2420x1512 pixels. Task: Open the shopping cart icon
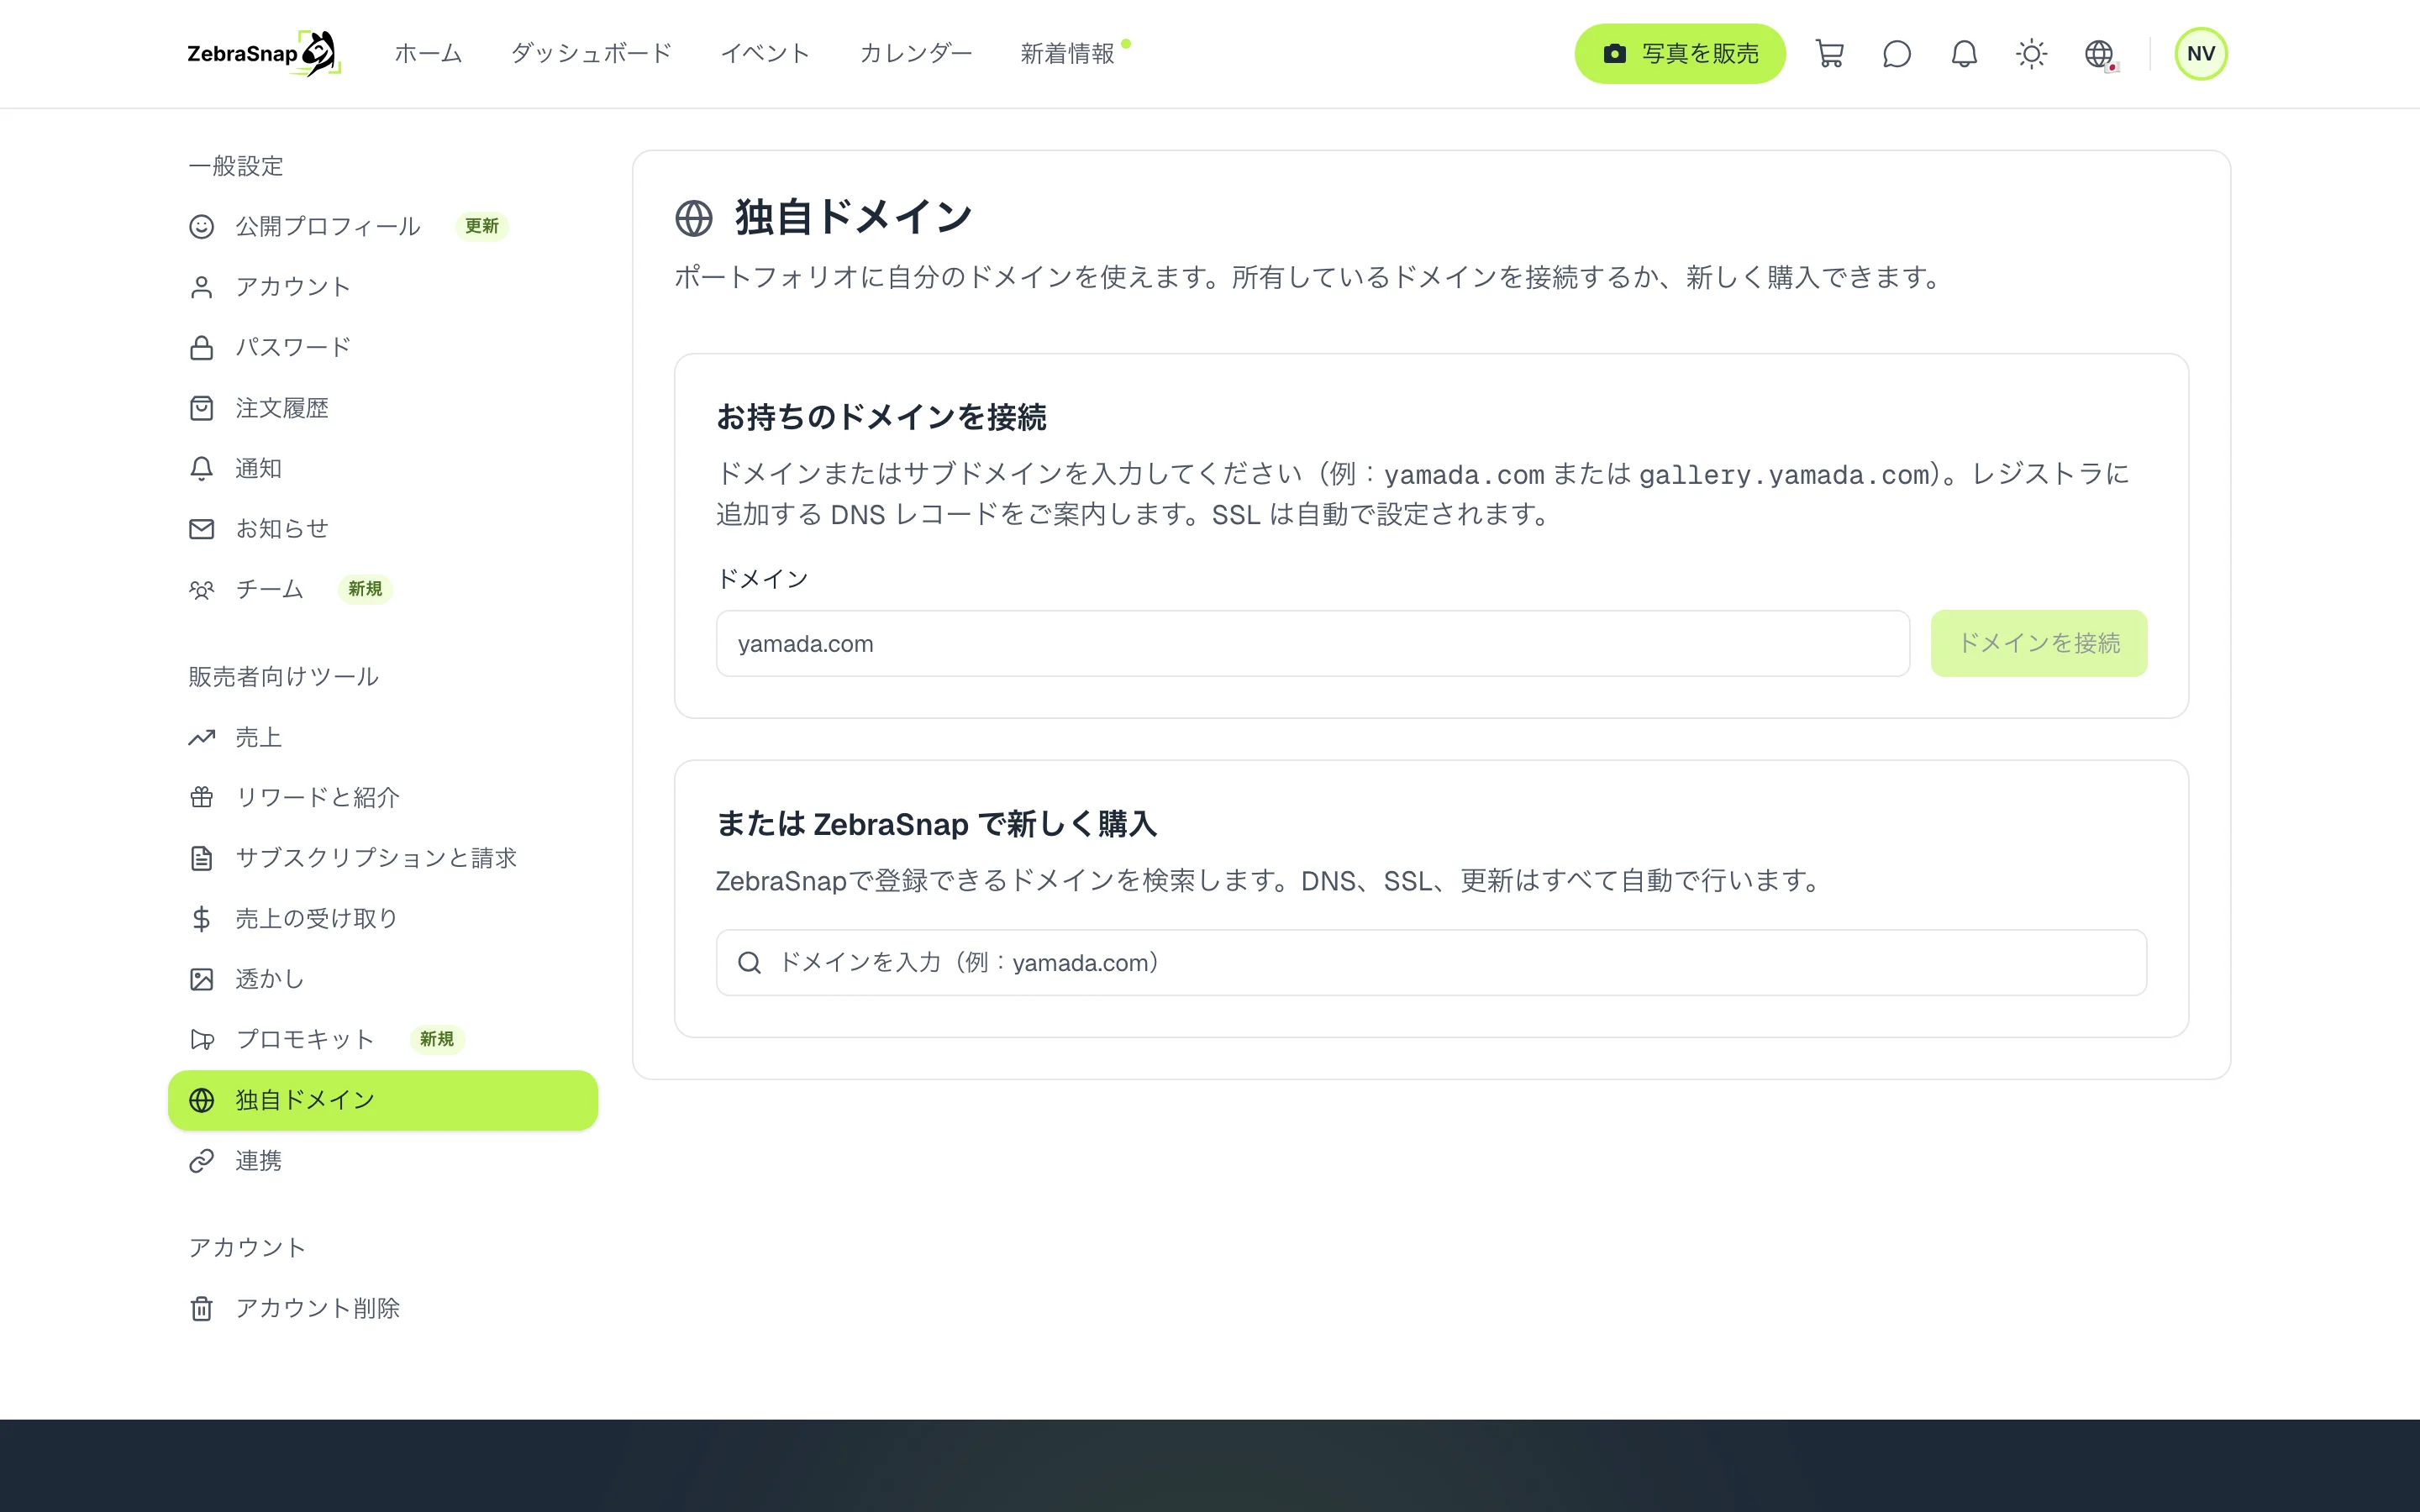point(1829,54)
